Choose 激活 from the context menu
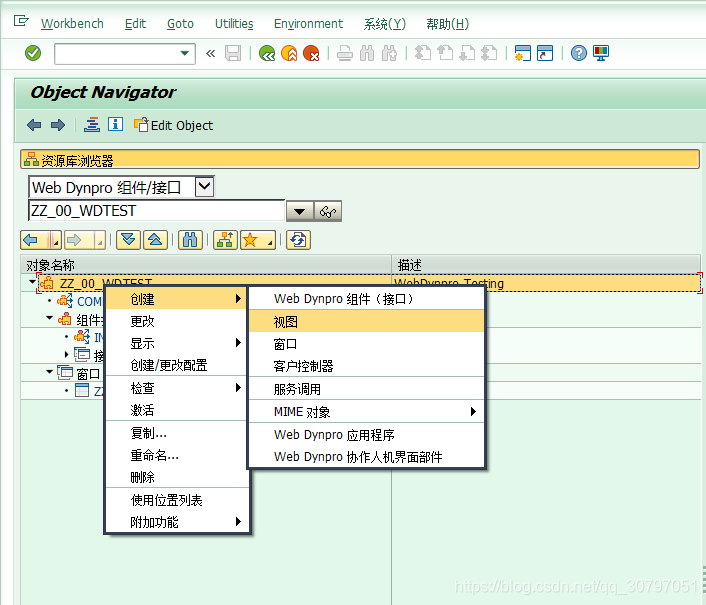The height and width of the screenshot is (605, 706). click(176, 410)
